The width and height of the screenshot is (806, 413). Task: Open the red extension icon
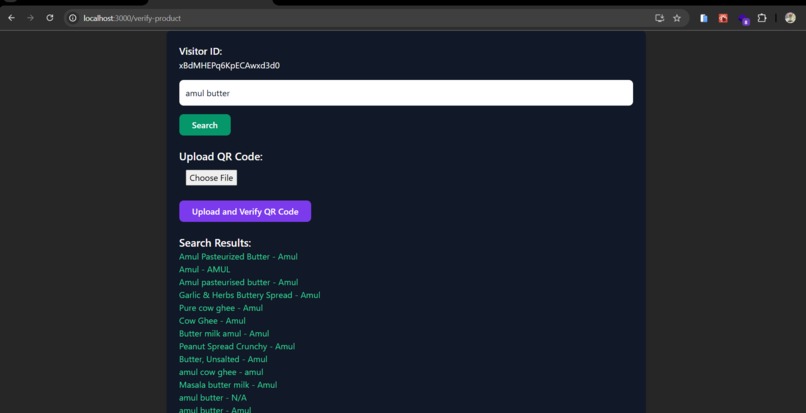[x=723, y=19]
